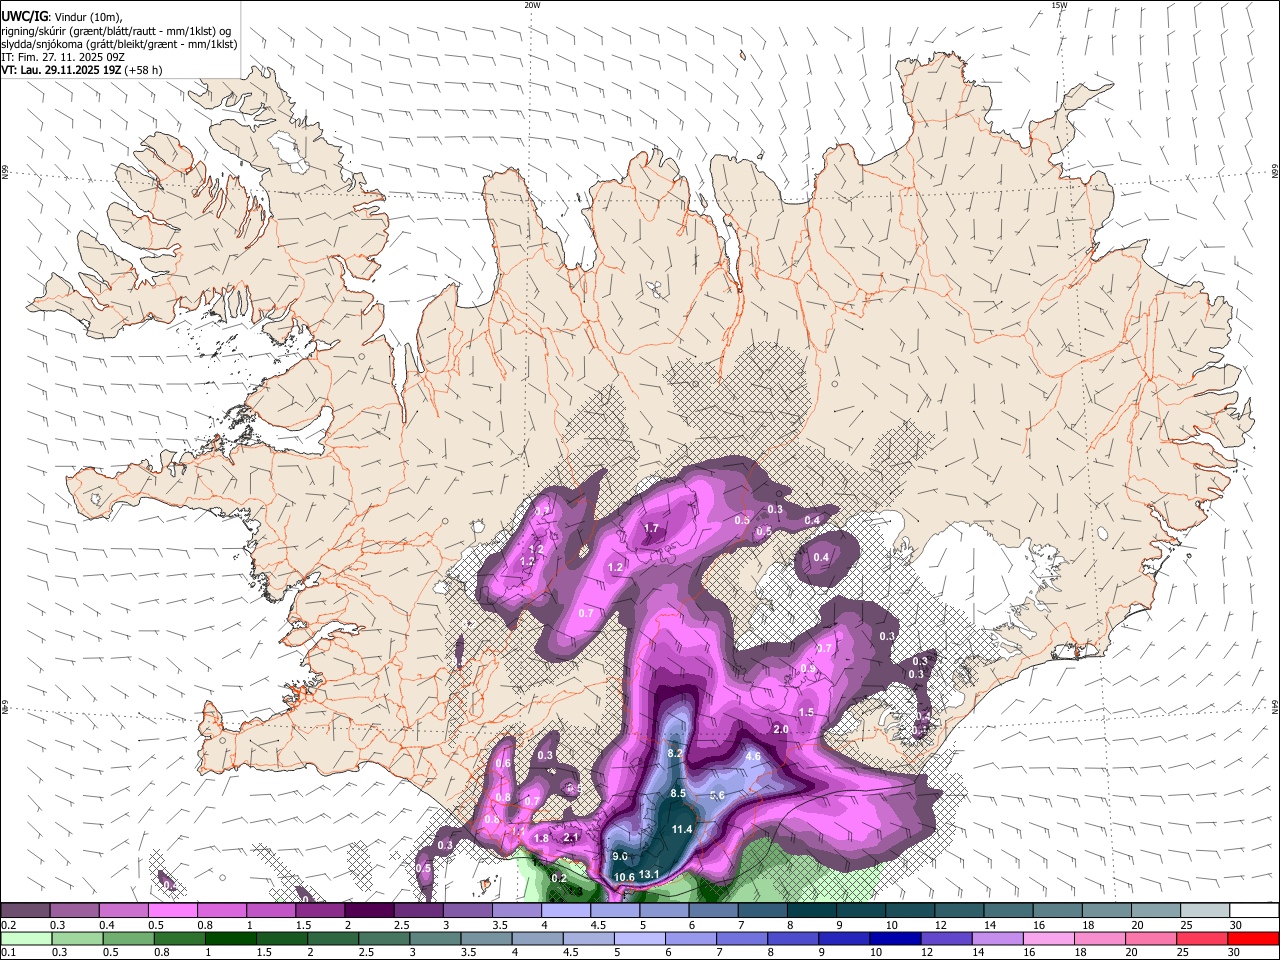
Task: Select bottom legend swatch between 10 and 12
Action: click(x=896, y=938)
